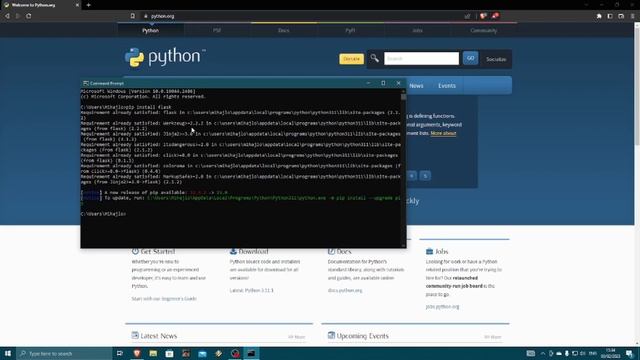Click the Socialize button
640x360 pixels.
click(496, 59)
